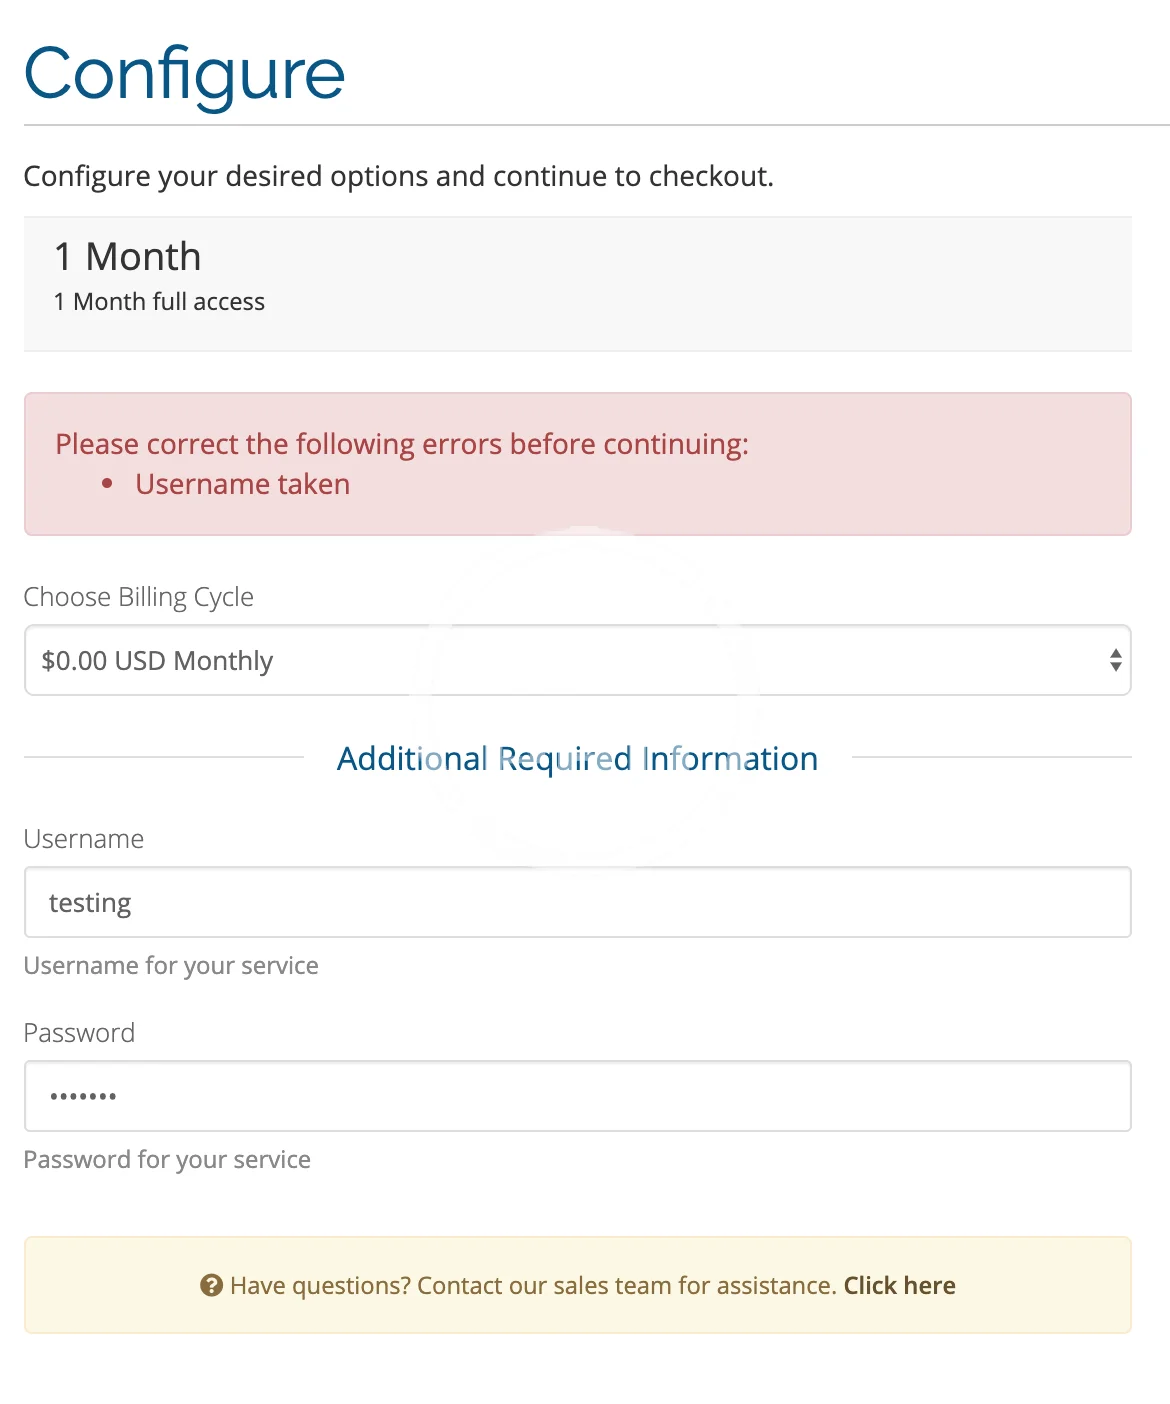Click the Username input field
The image size is (1170, 1404).
tap(577, 903)
